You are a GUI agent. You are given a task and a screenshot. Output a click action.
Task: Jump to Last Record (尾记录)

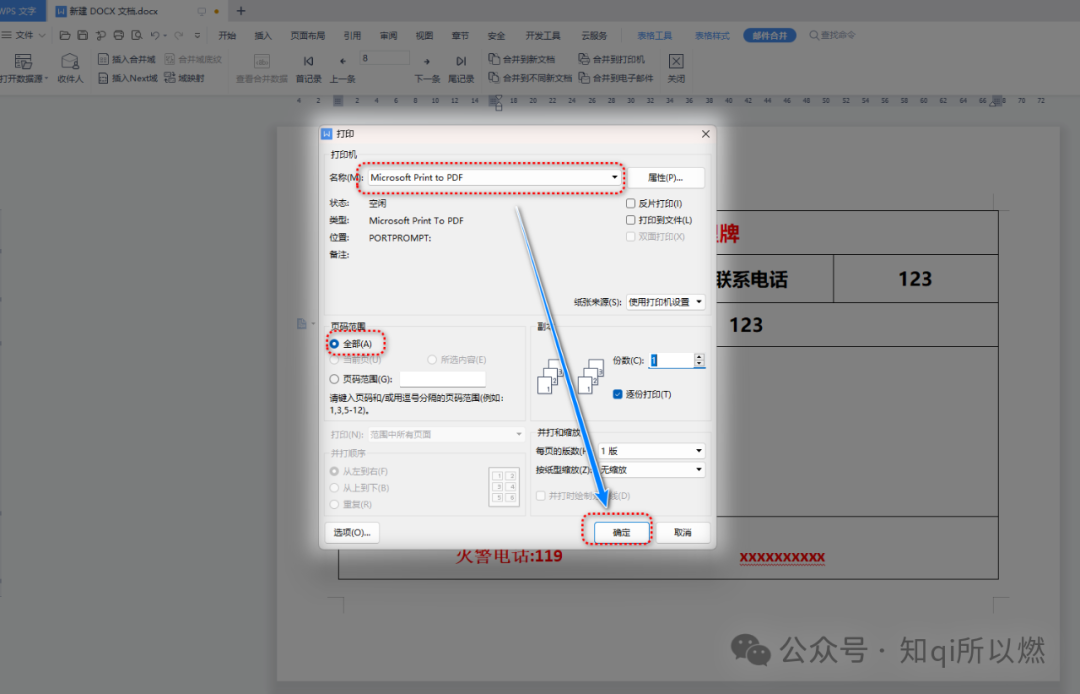tap(461, 69)
